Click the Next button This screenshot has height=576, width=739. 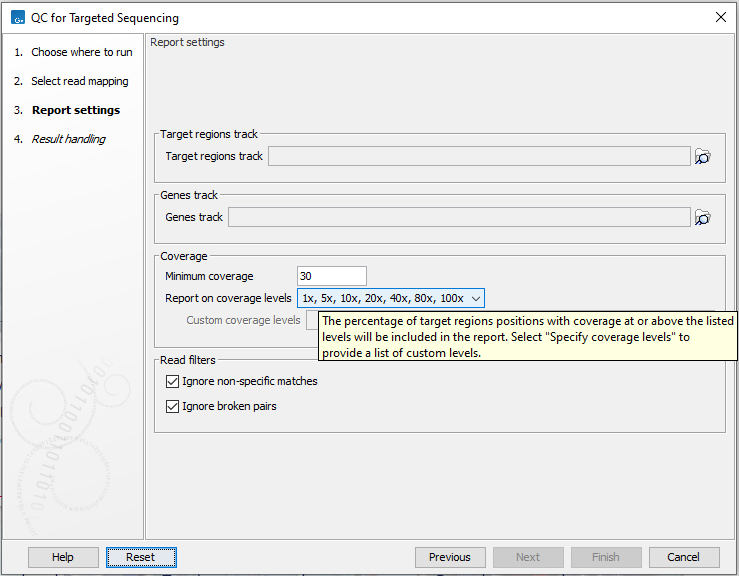[x=528, y=557]
